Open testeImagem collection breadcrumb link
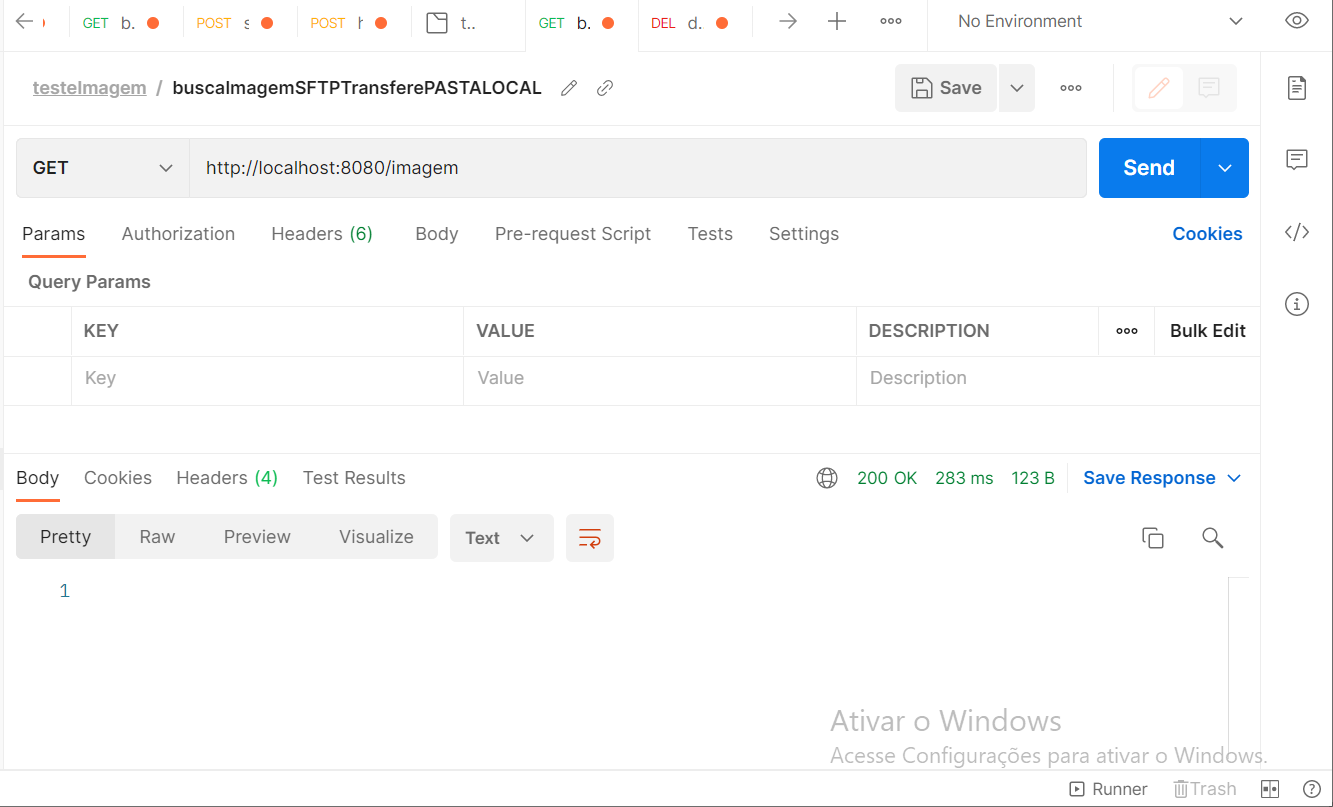 pyautogui.click(x=89, y=88)
